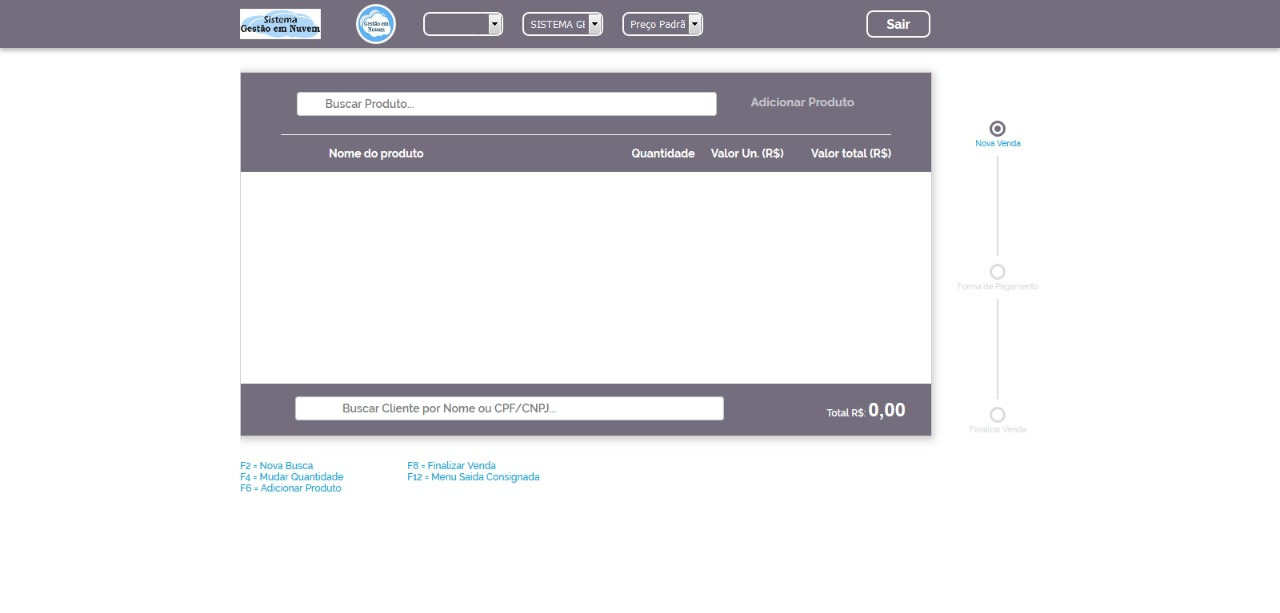Click the F12 = Menu Saída Consignada text
Screen dimensions: 1280x613
pyautogui.click(x=473, y=477)
